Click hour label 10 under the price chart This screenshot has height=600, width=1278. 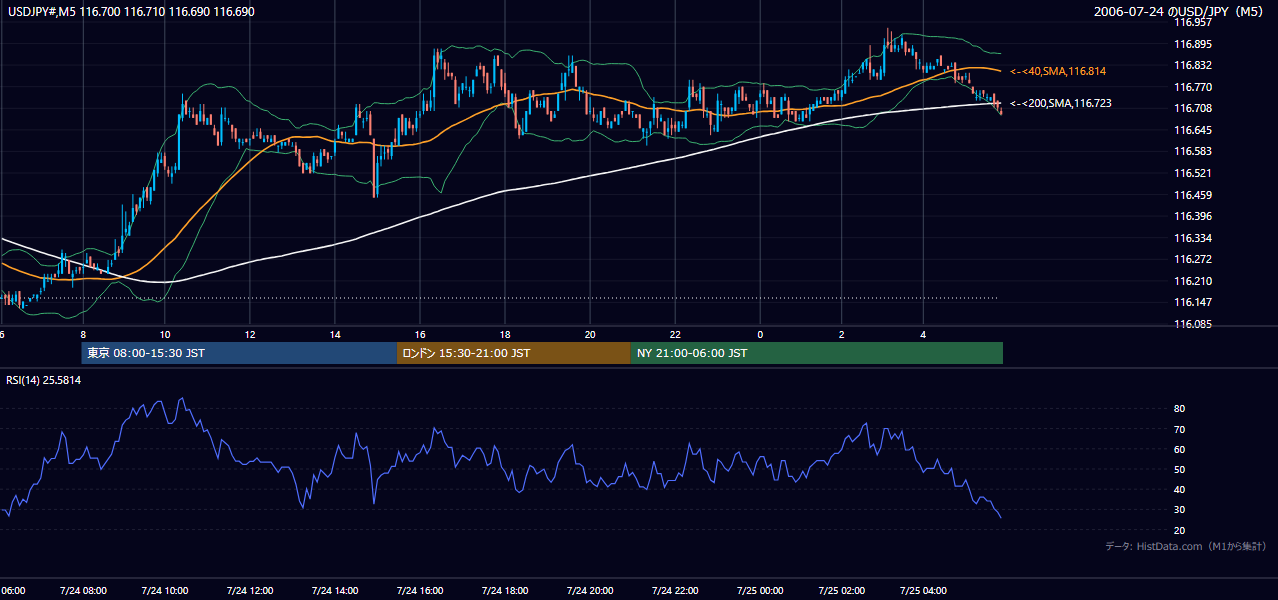pos(165,334)
